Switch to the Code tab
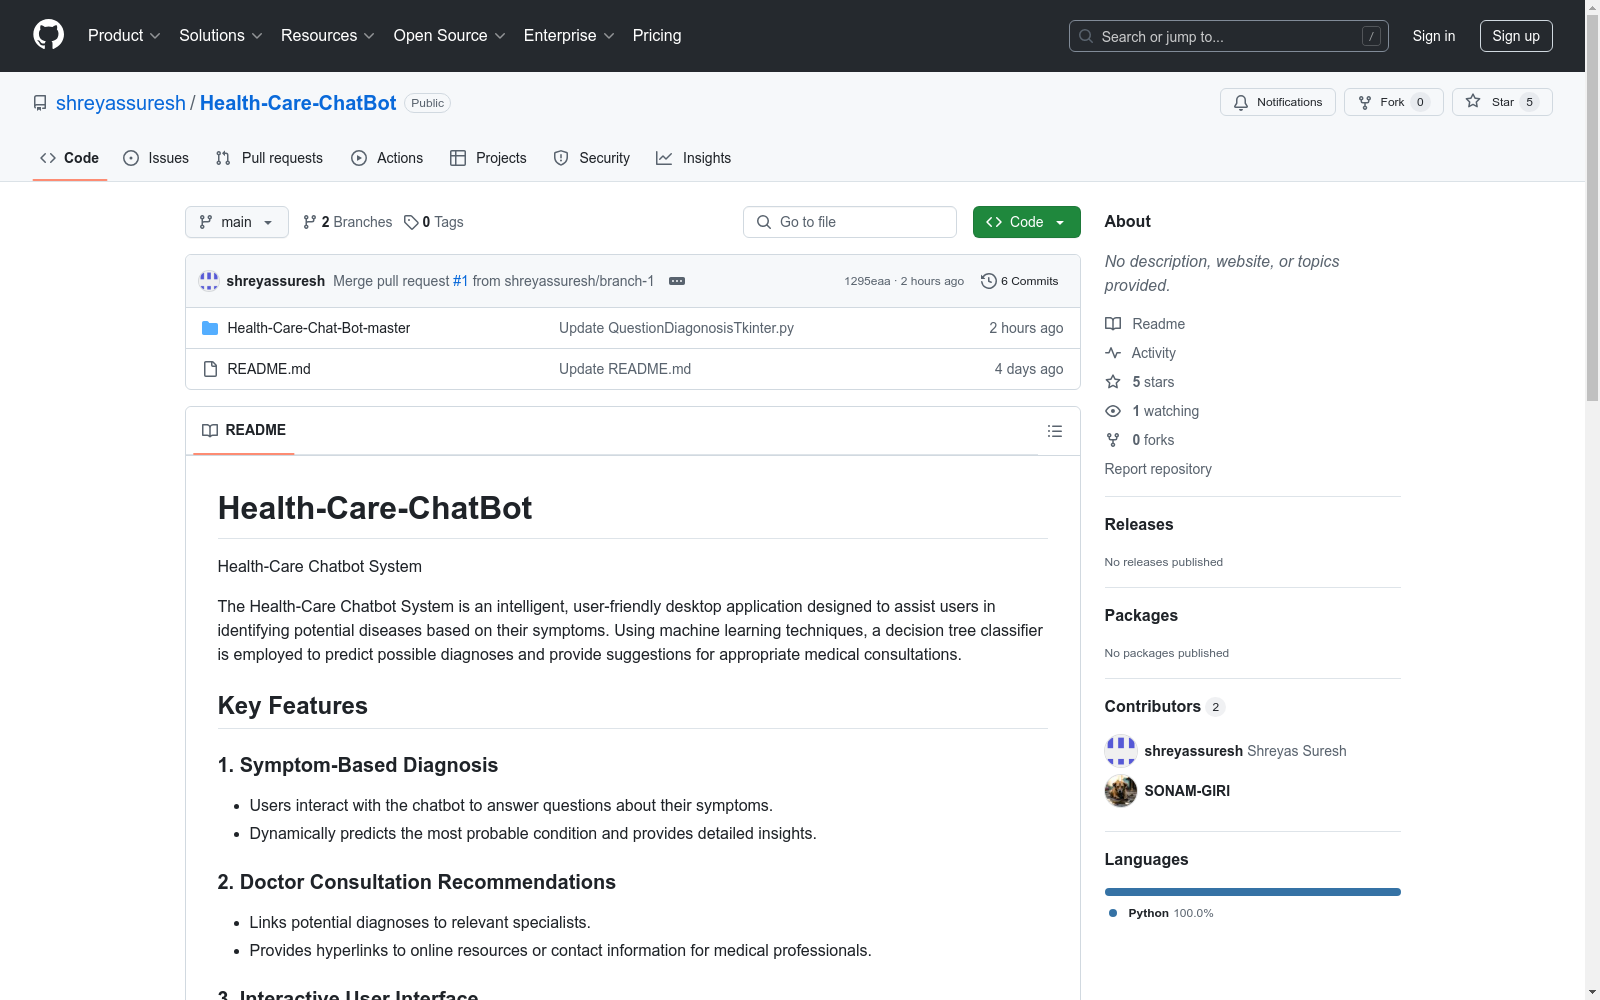 coord(69,158)
